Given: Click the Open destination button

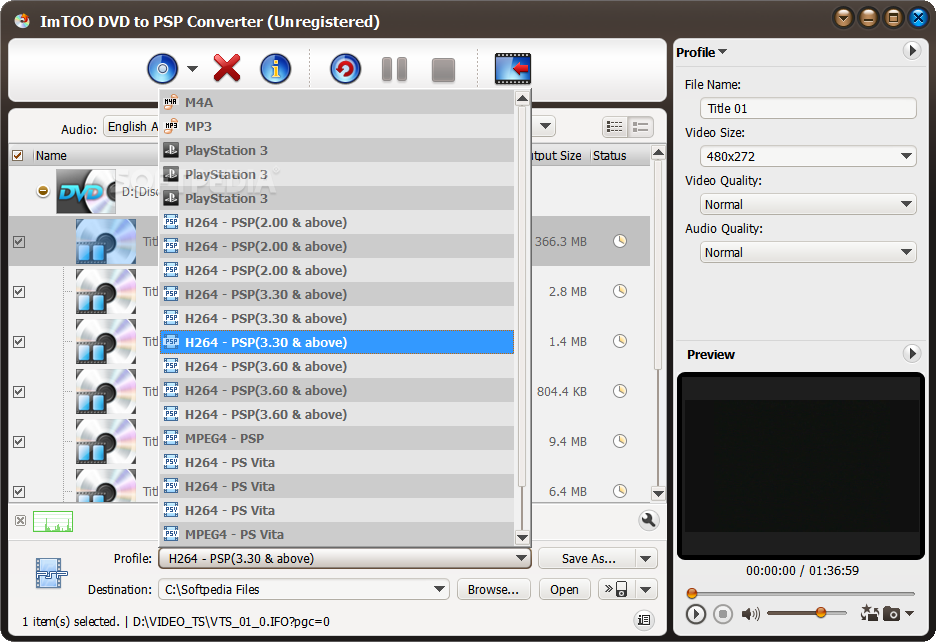Looking at the screenshot, I should coord(564,589).
